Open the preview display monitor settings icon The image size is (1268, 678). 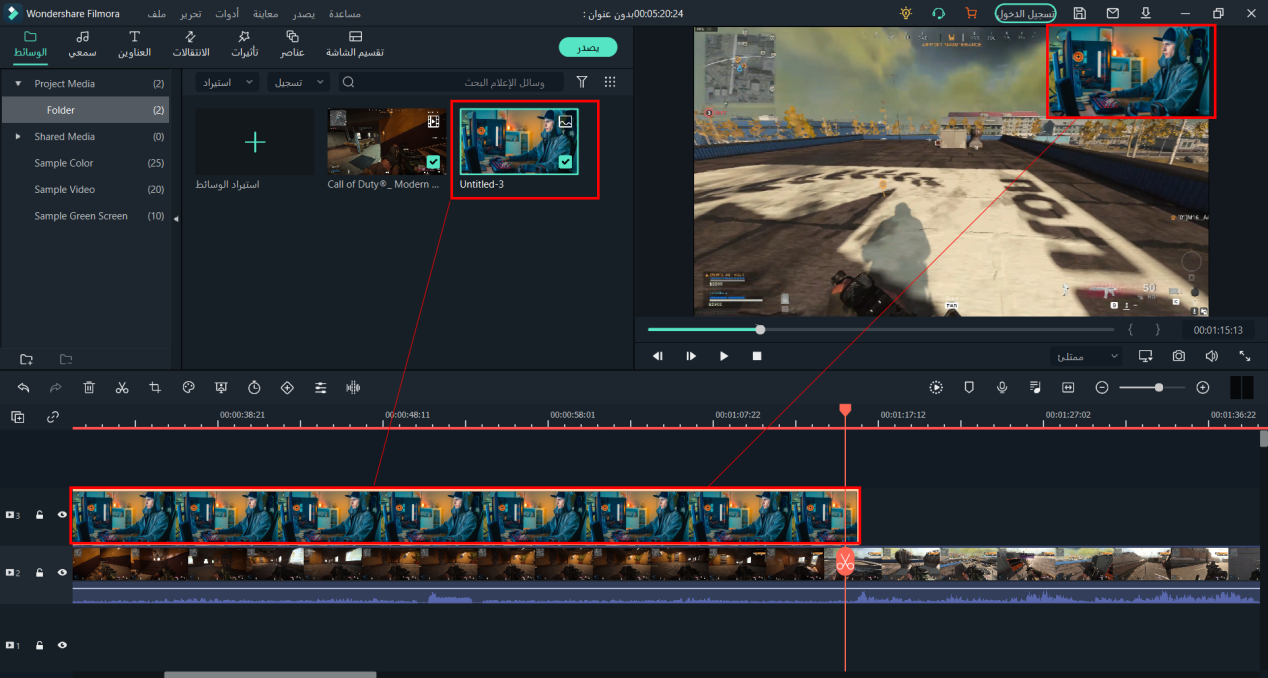click(1146, 356)
